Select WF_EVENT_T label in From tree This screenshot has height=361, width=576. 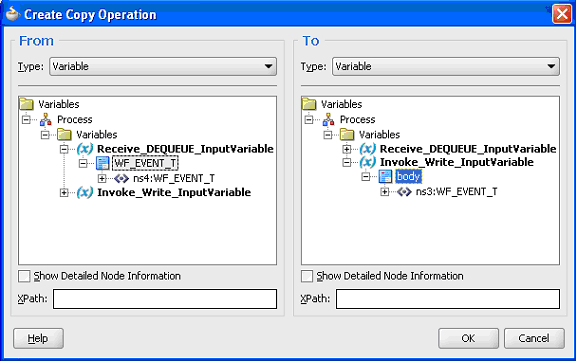point(145,163)
